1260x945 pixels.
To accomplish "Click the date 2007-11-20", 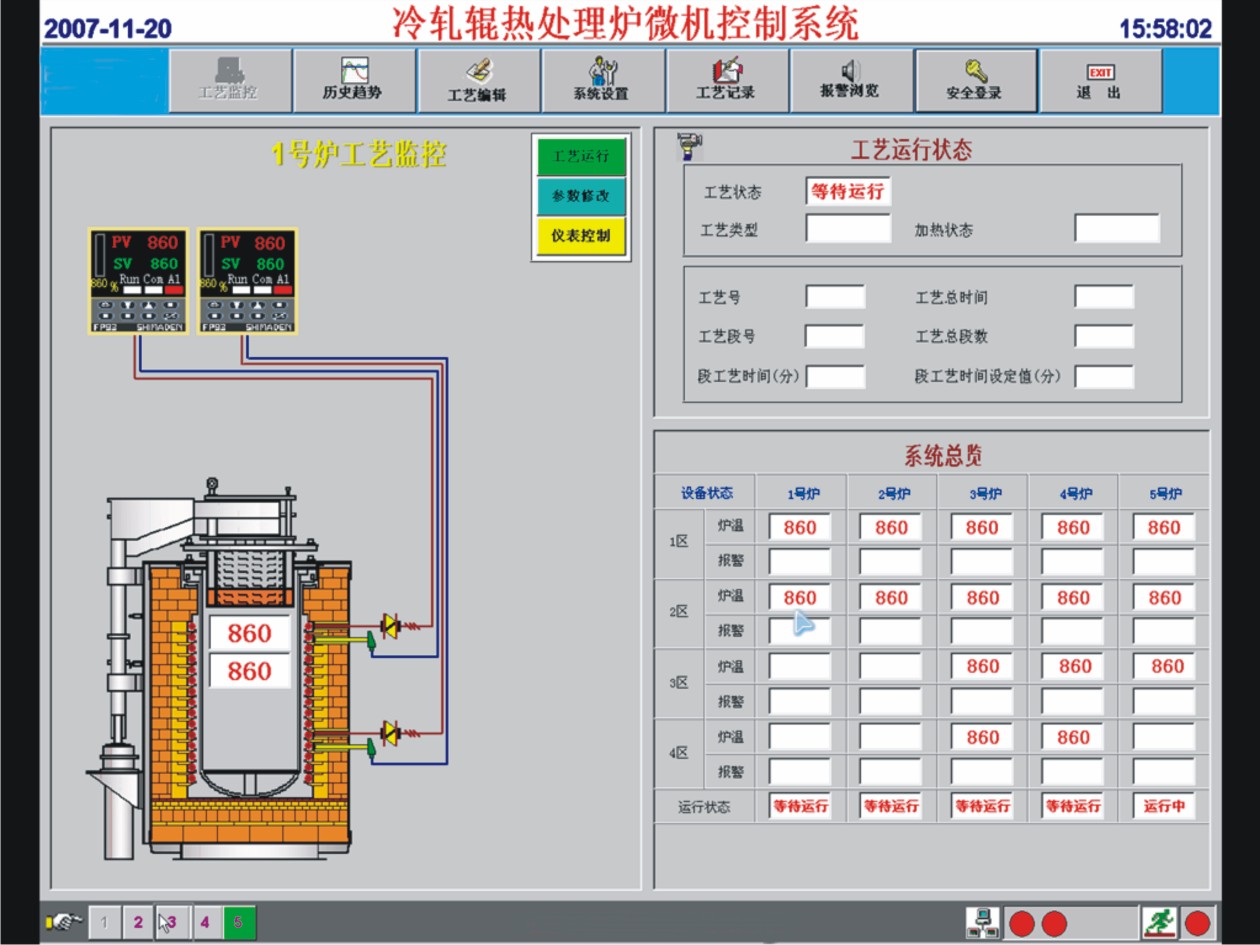I will 108,28.
